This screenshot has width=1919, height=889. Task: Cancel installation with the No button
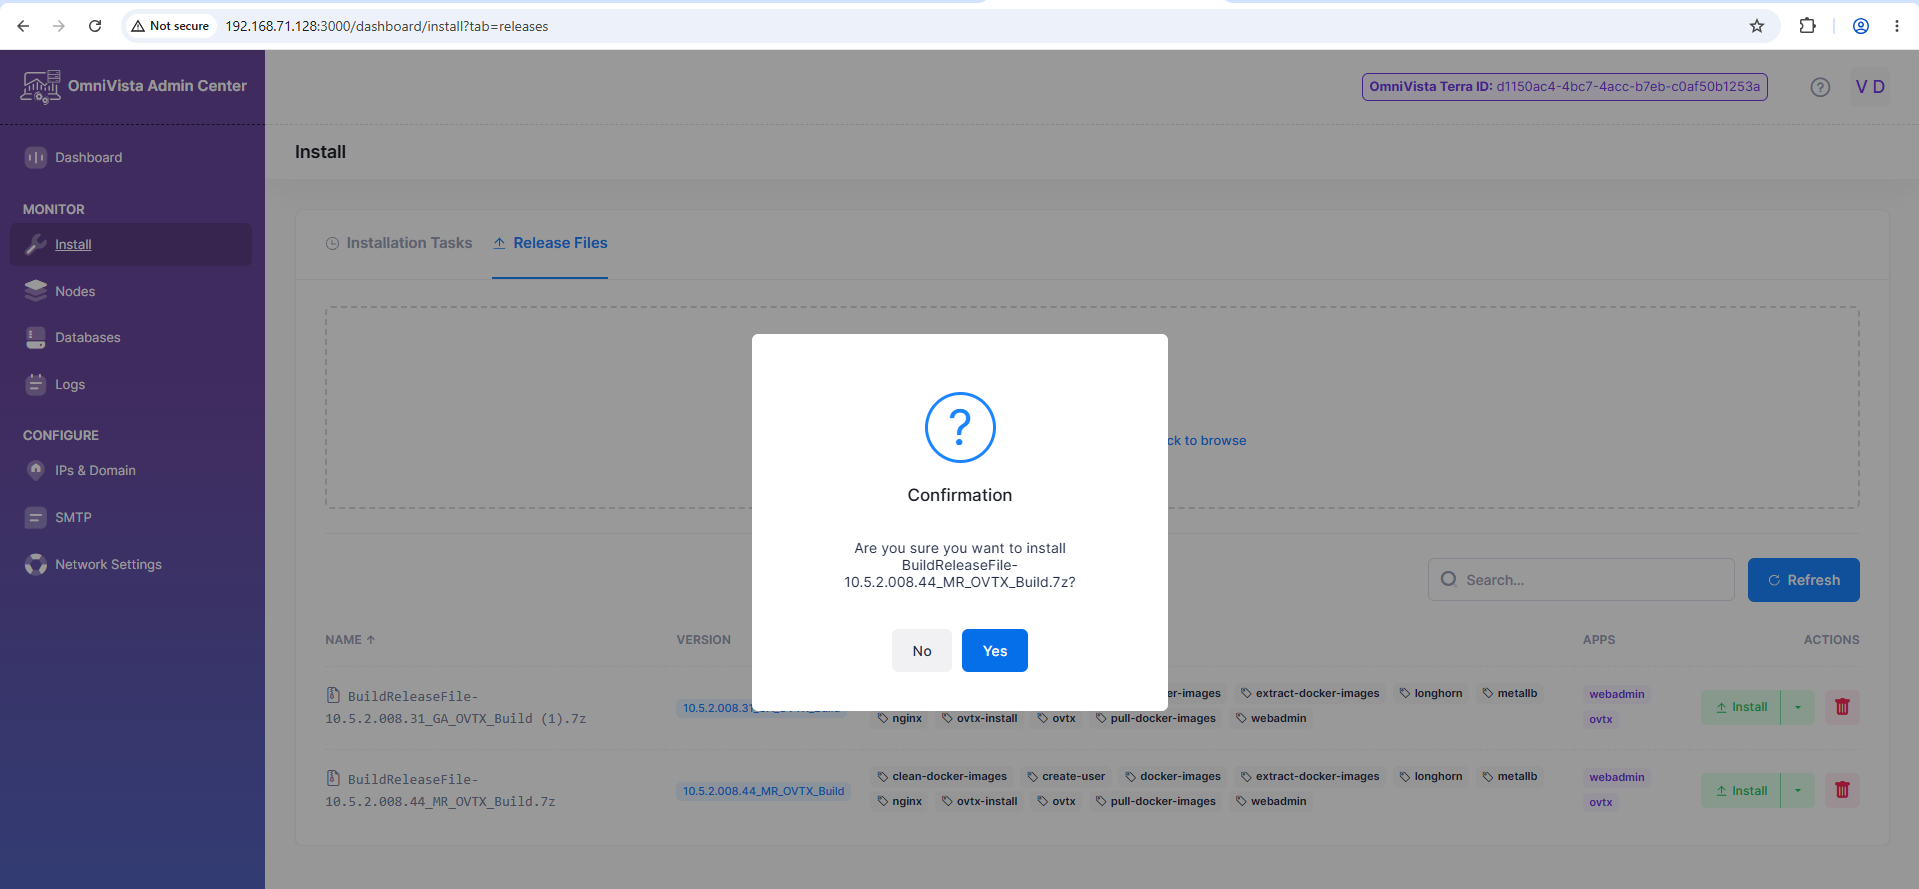922,650
